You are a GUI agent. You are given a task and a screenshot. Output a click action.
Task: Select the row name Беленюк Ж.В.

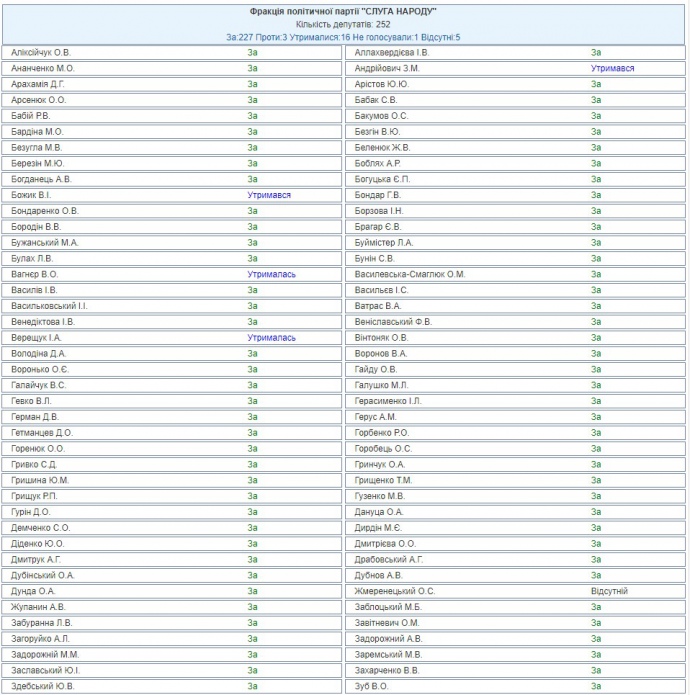pos(382,148)
